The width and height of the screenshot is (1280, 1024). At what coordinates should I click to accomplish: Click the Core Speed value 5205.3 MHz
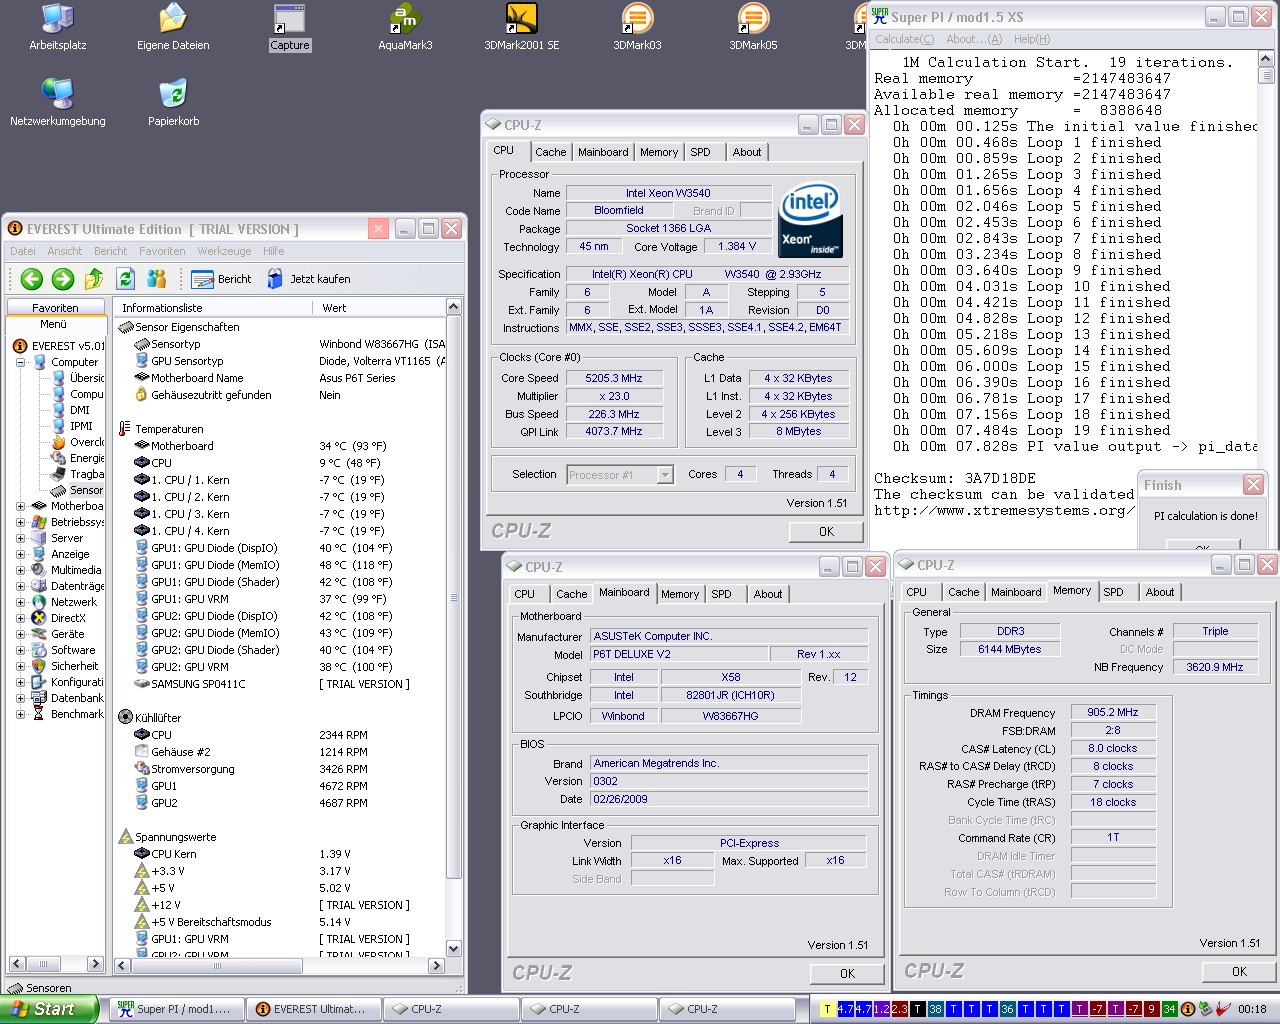tap(614, 378)
